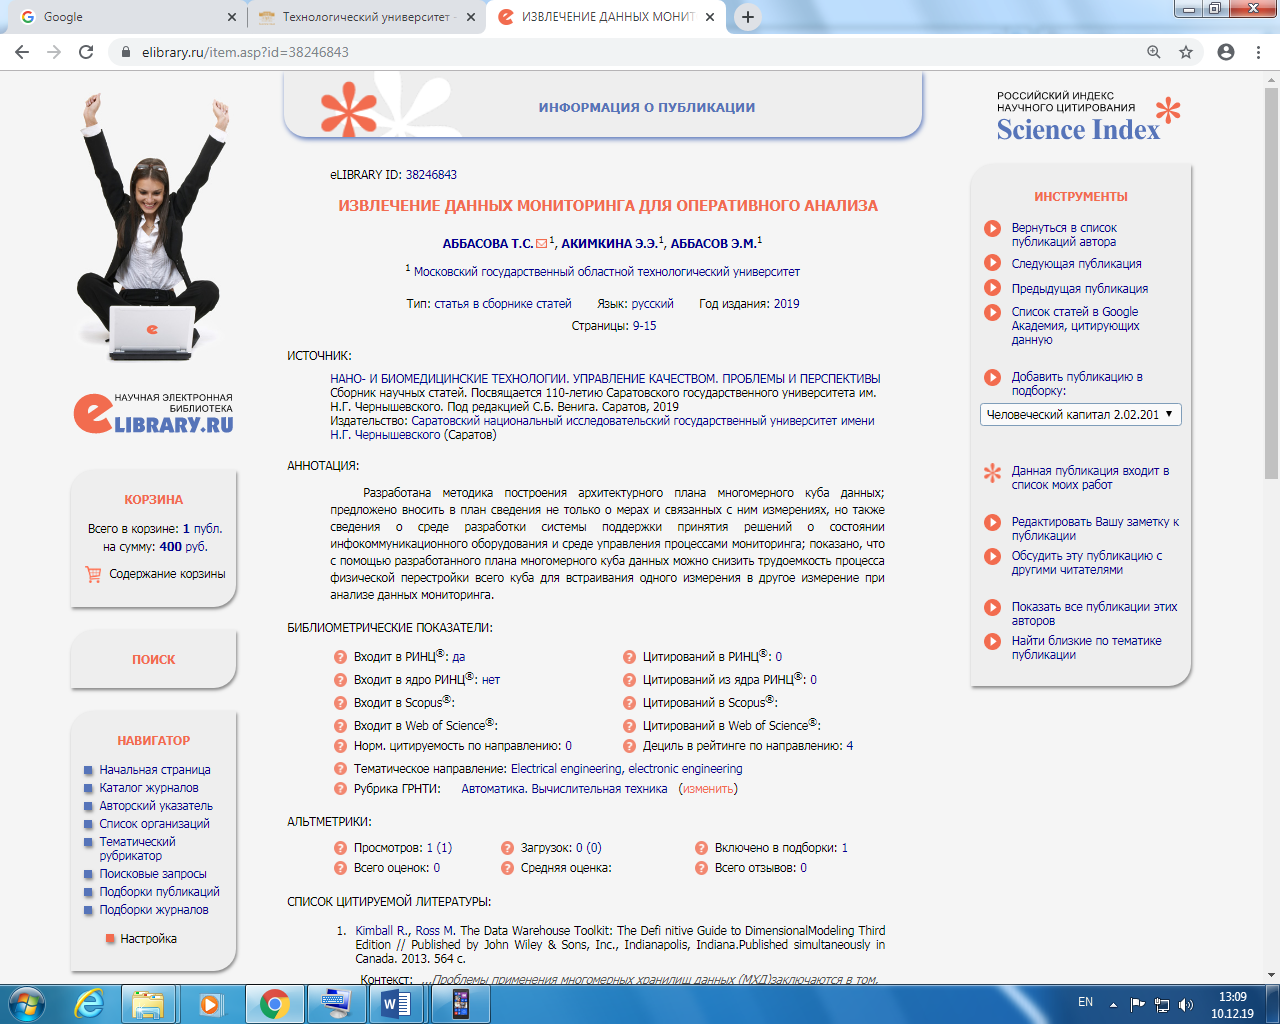Click Найти близкие по тематике публикации
The height and width of the screenshot is (1024, 1280).
click(x=1086, y=648)
